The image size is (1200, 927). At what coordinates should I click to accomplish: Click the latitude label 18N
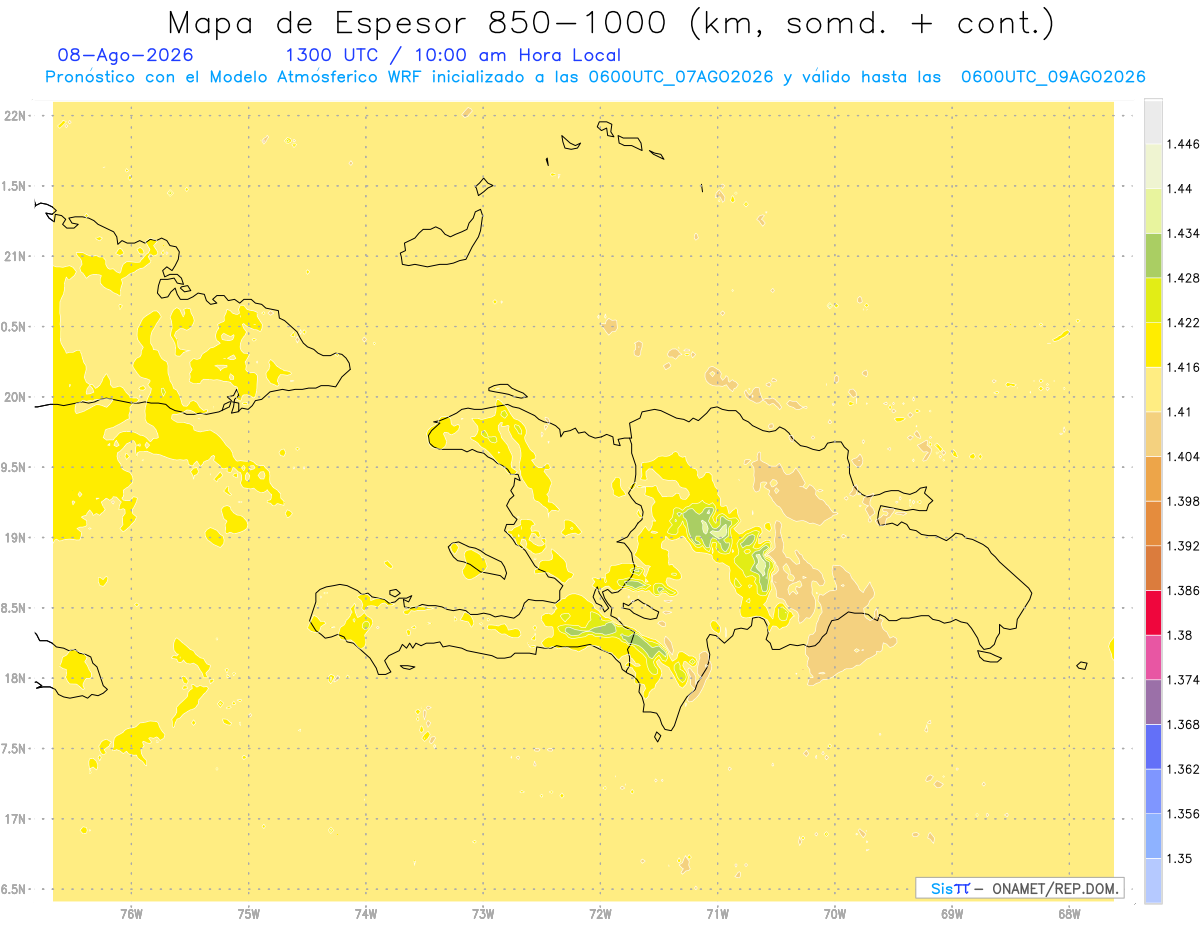[x=16, y=678]
